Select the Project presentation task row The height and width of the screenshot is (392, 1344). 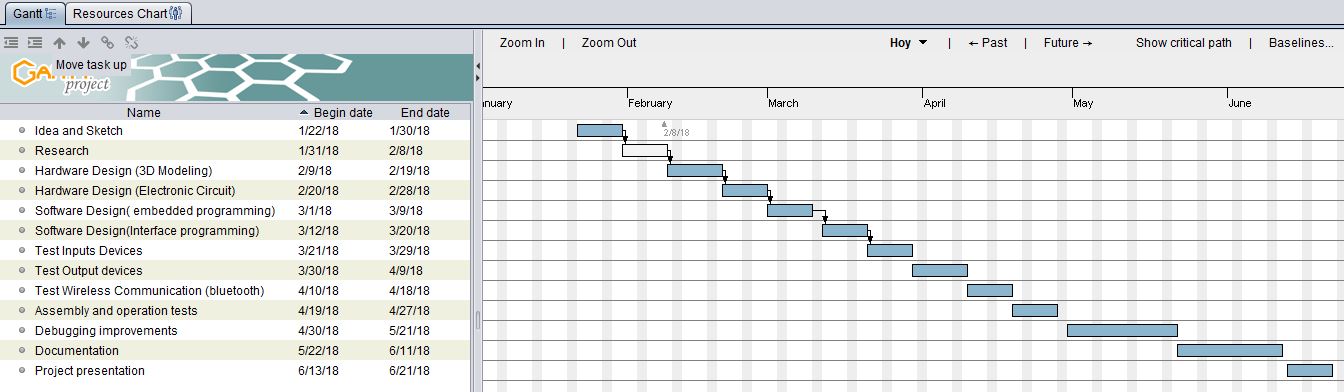235,370
